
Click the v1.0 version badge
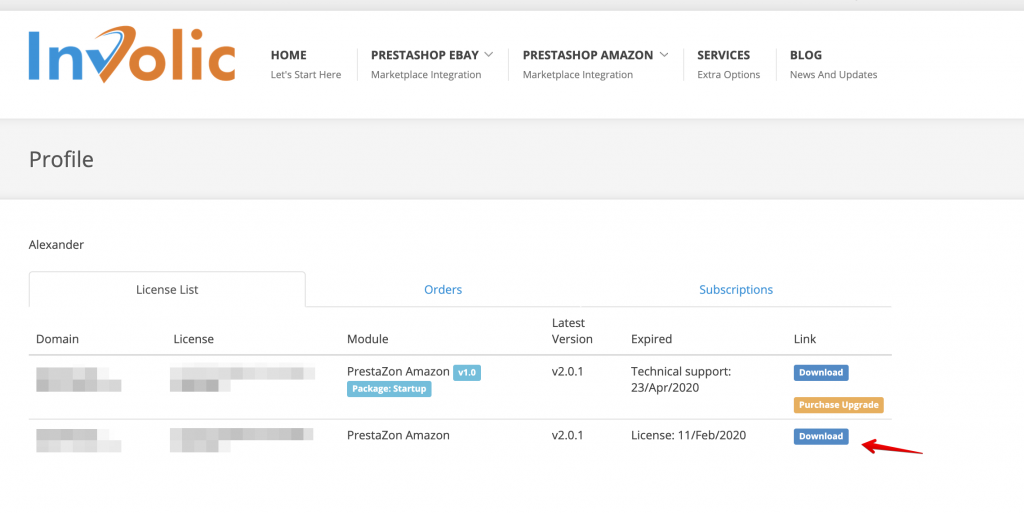(467, 373)
